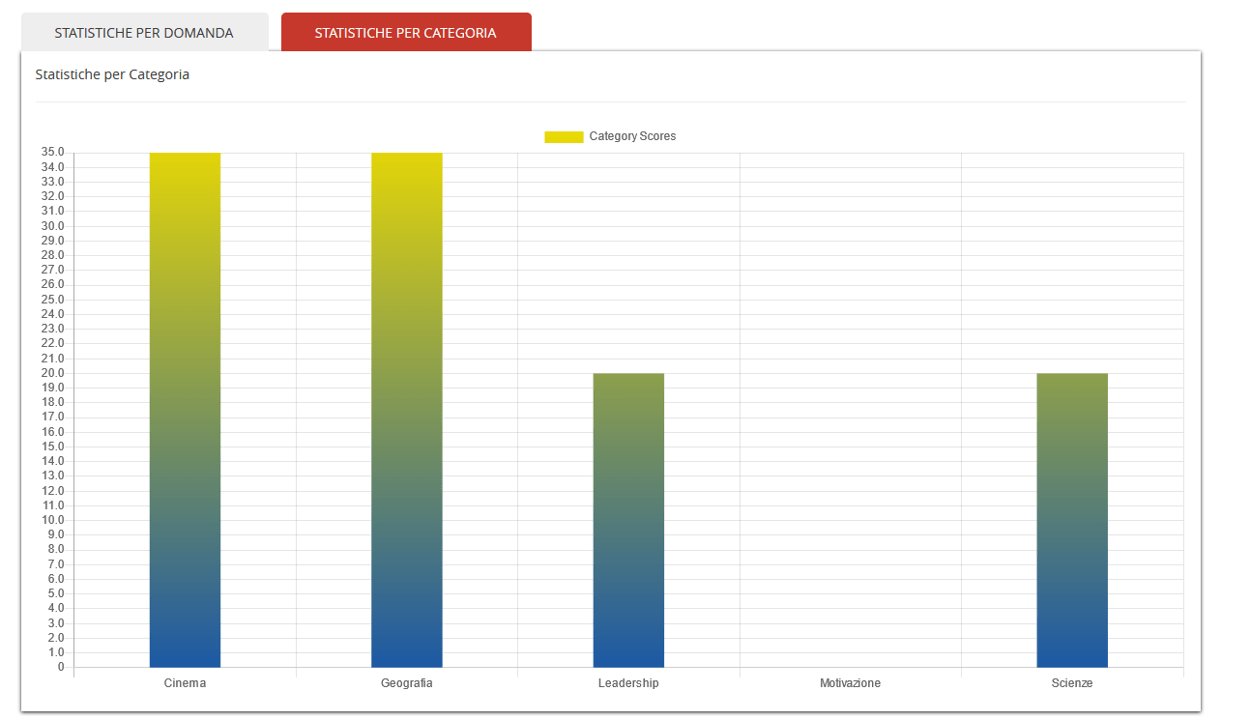Viewport: 1250px width, 720px height.
Task: Click the Scienze x-axis label
Action: tap(1072, 683)
